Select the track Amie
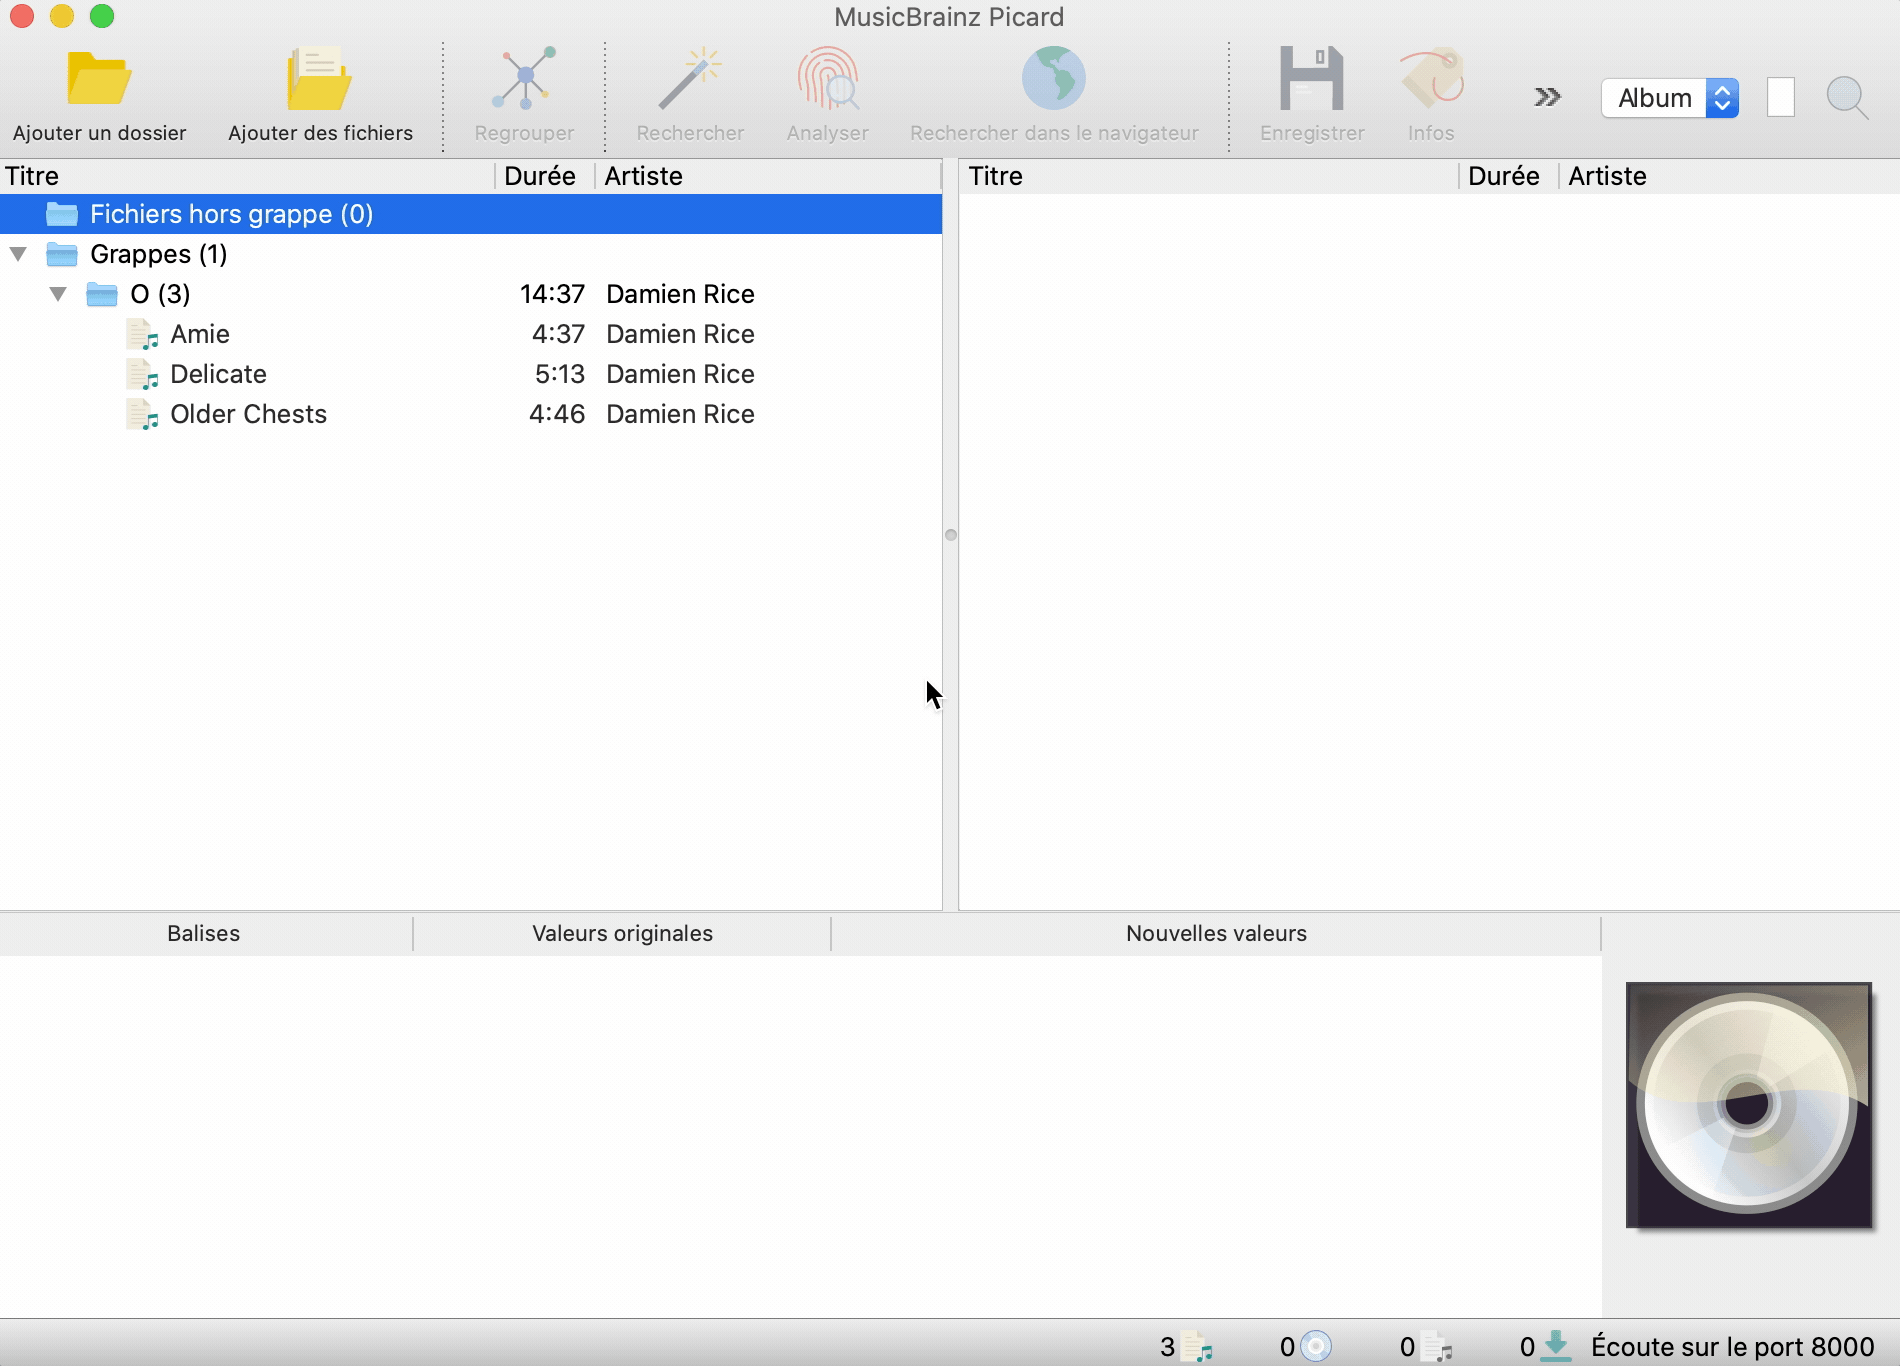The width and height of the screenshot is (1900, 1366). click(x=471, y=334)
